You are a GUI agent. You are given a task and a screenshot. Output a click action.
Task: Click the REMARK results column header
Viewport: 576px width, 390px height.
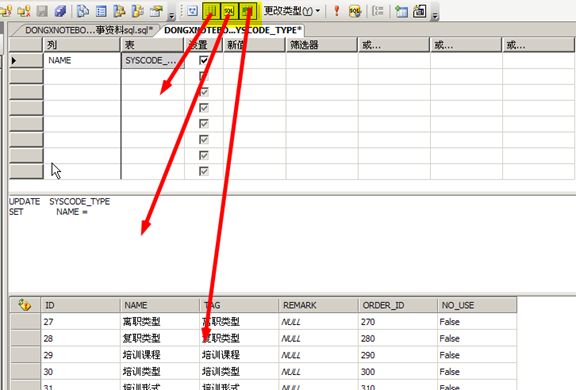coord(318,305)
